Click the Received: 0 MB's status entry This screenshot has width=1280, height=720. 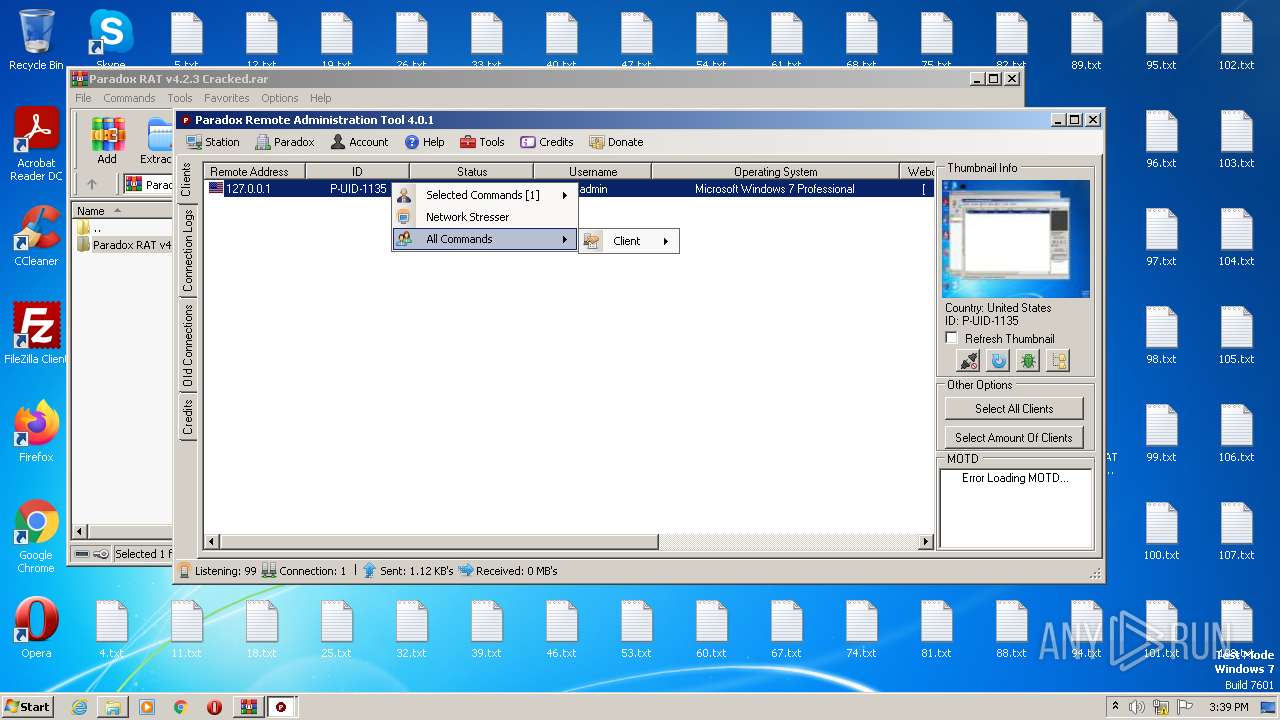pos(508,571)
